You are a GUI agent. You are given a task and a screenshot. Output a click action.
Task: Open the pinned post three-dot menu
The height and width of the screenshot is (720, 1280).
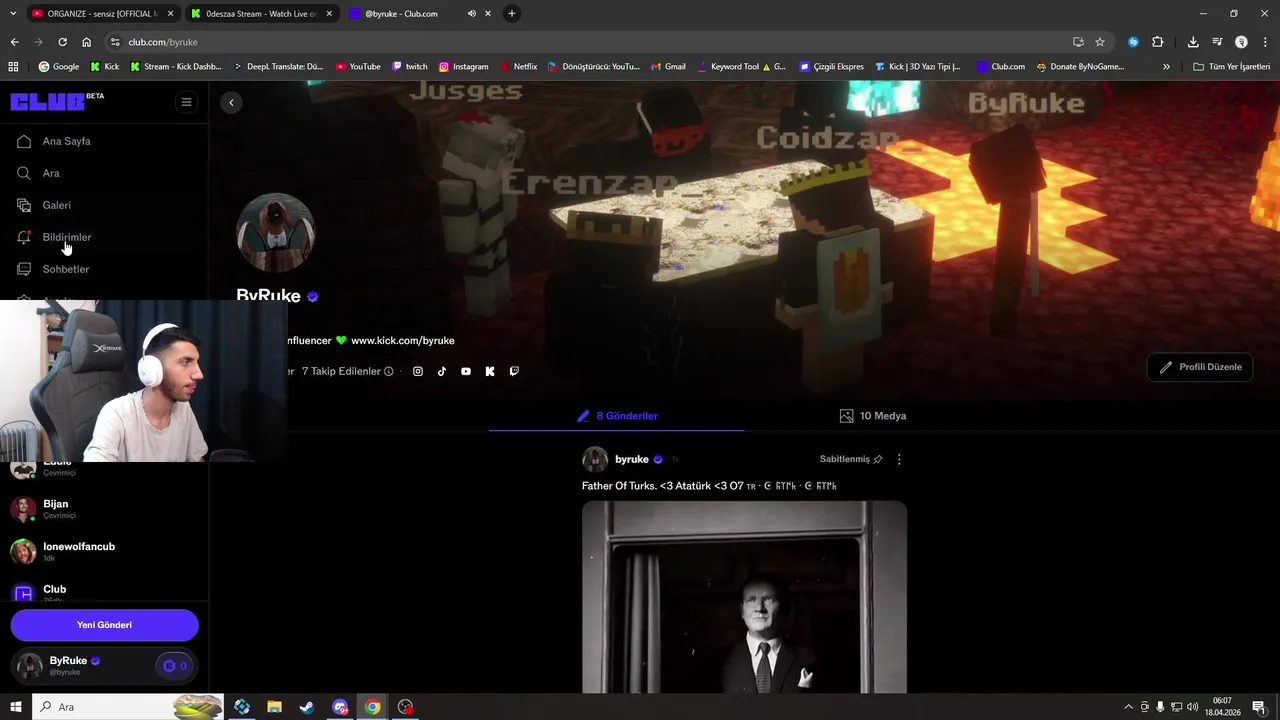(x=899, y=459)
